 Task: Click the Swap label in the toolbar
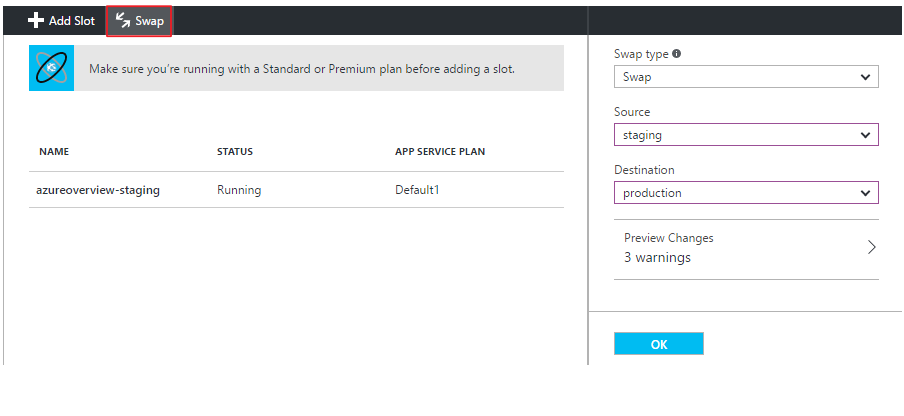[x=150, y=21]
